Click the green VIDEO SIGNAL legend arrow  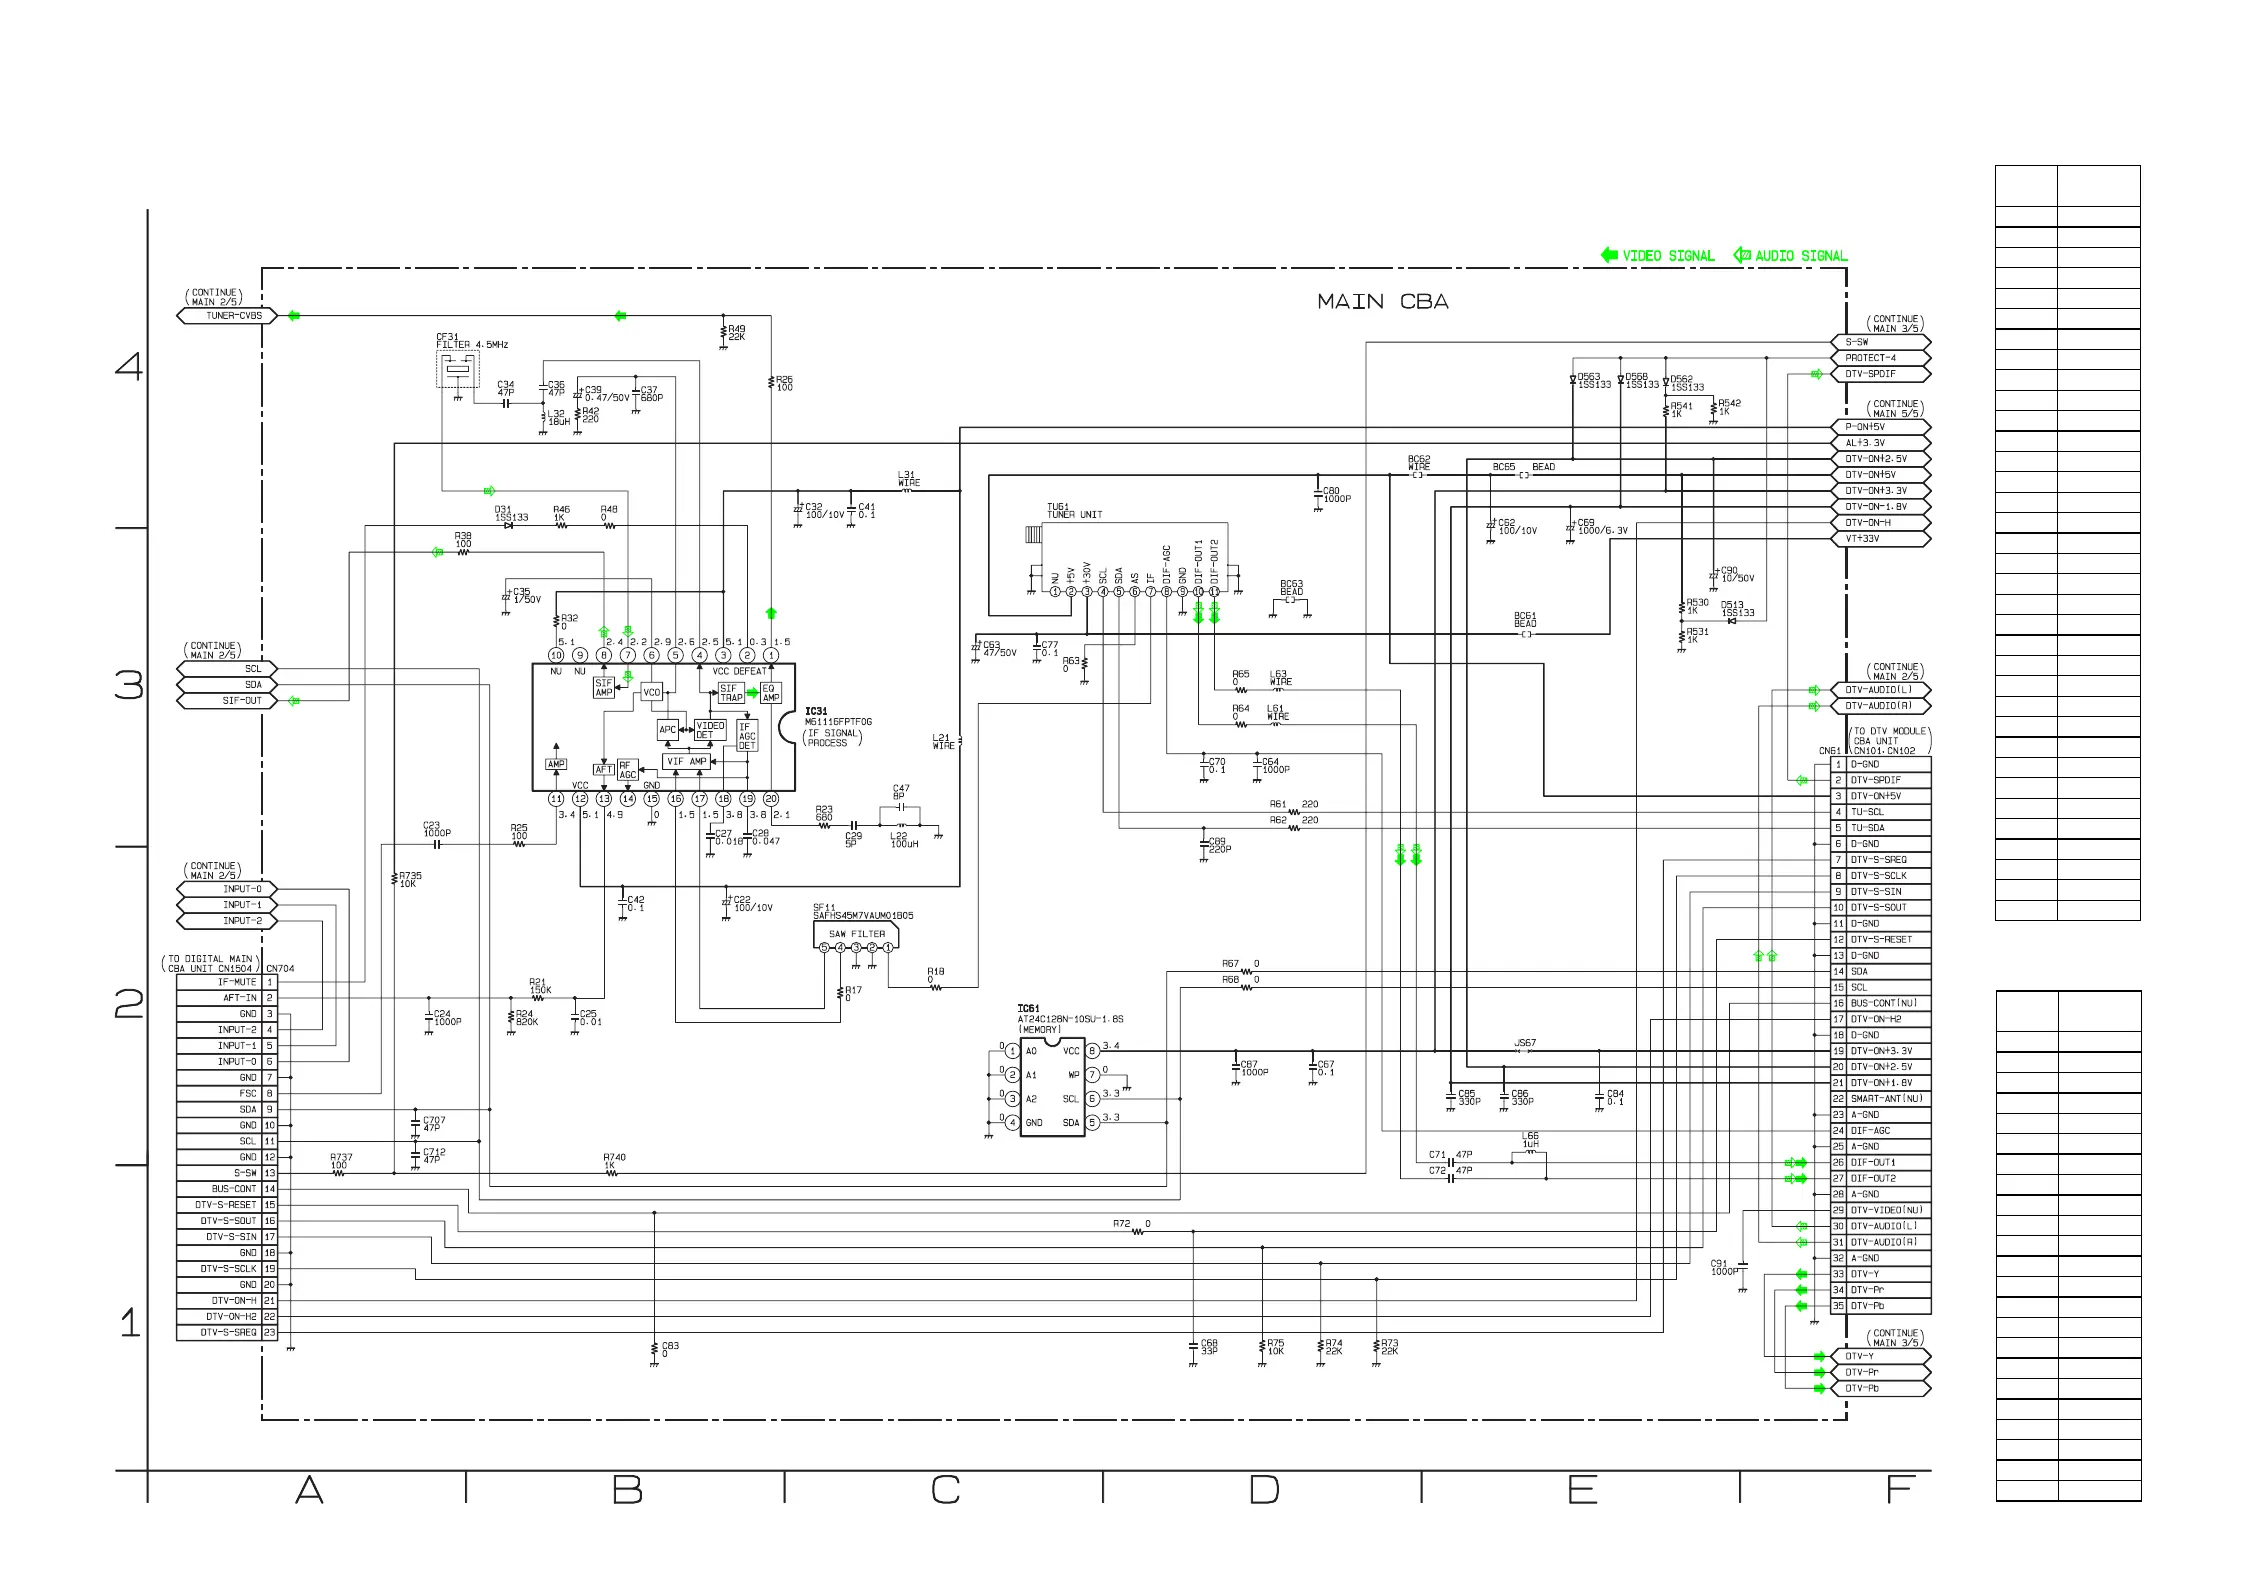pos(1609,255)
